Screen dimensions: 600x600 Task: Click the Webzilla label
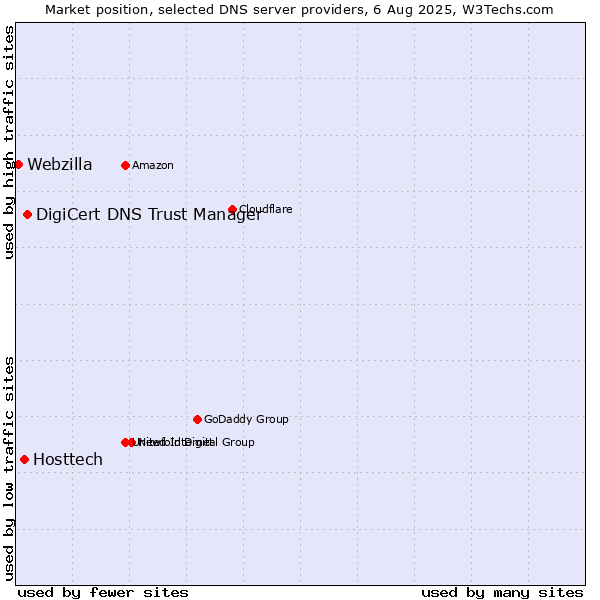[60, 165]
